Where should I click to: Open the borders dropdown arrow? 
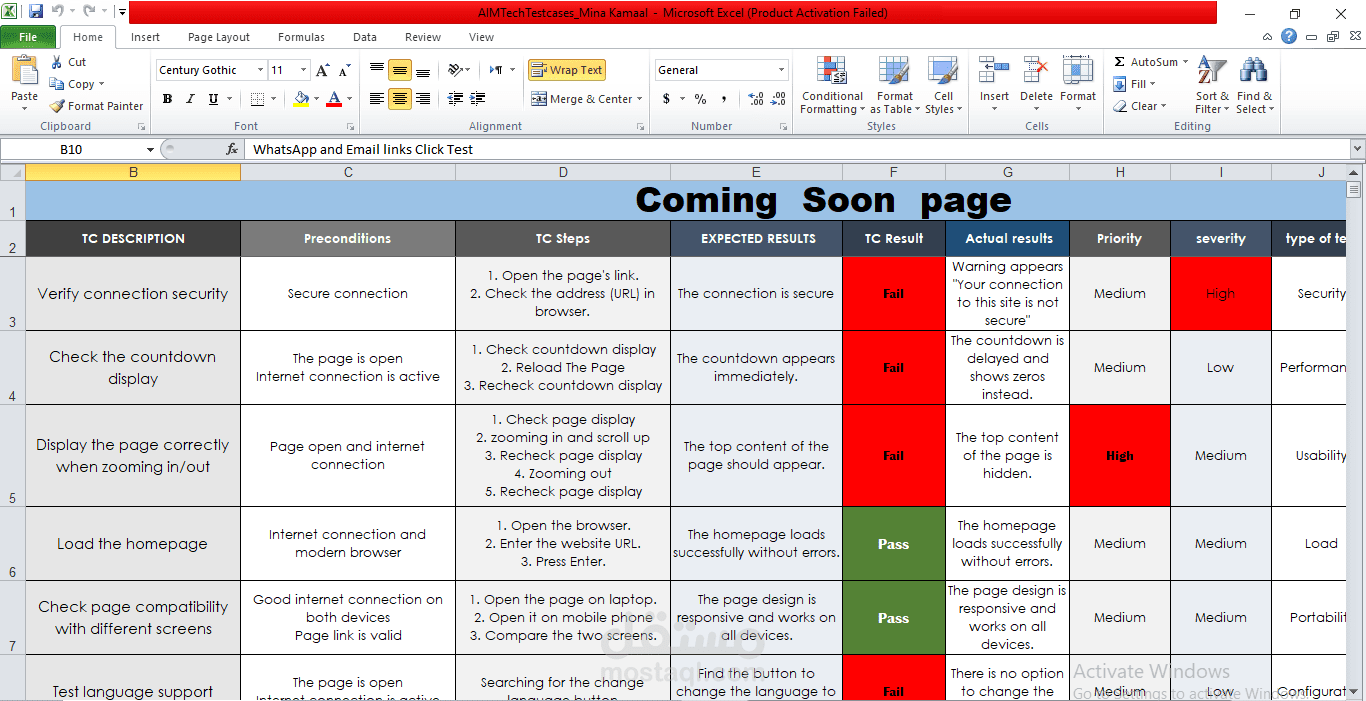(x=274, y=99)
